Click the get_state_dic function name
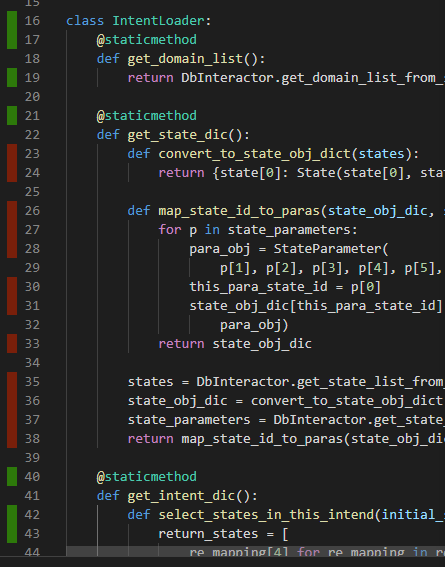445x567 pixels. 177,135
